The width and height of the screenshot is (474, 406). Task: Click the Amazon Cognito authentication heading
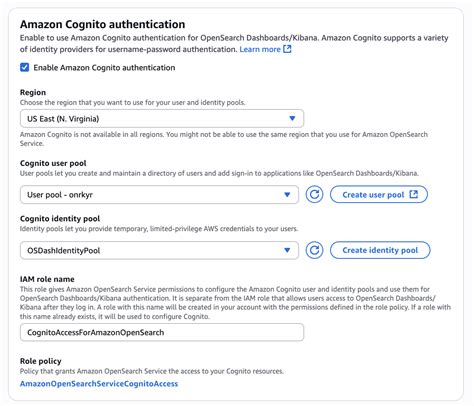click(103, 24)
